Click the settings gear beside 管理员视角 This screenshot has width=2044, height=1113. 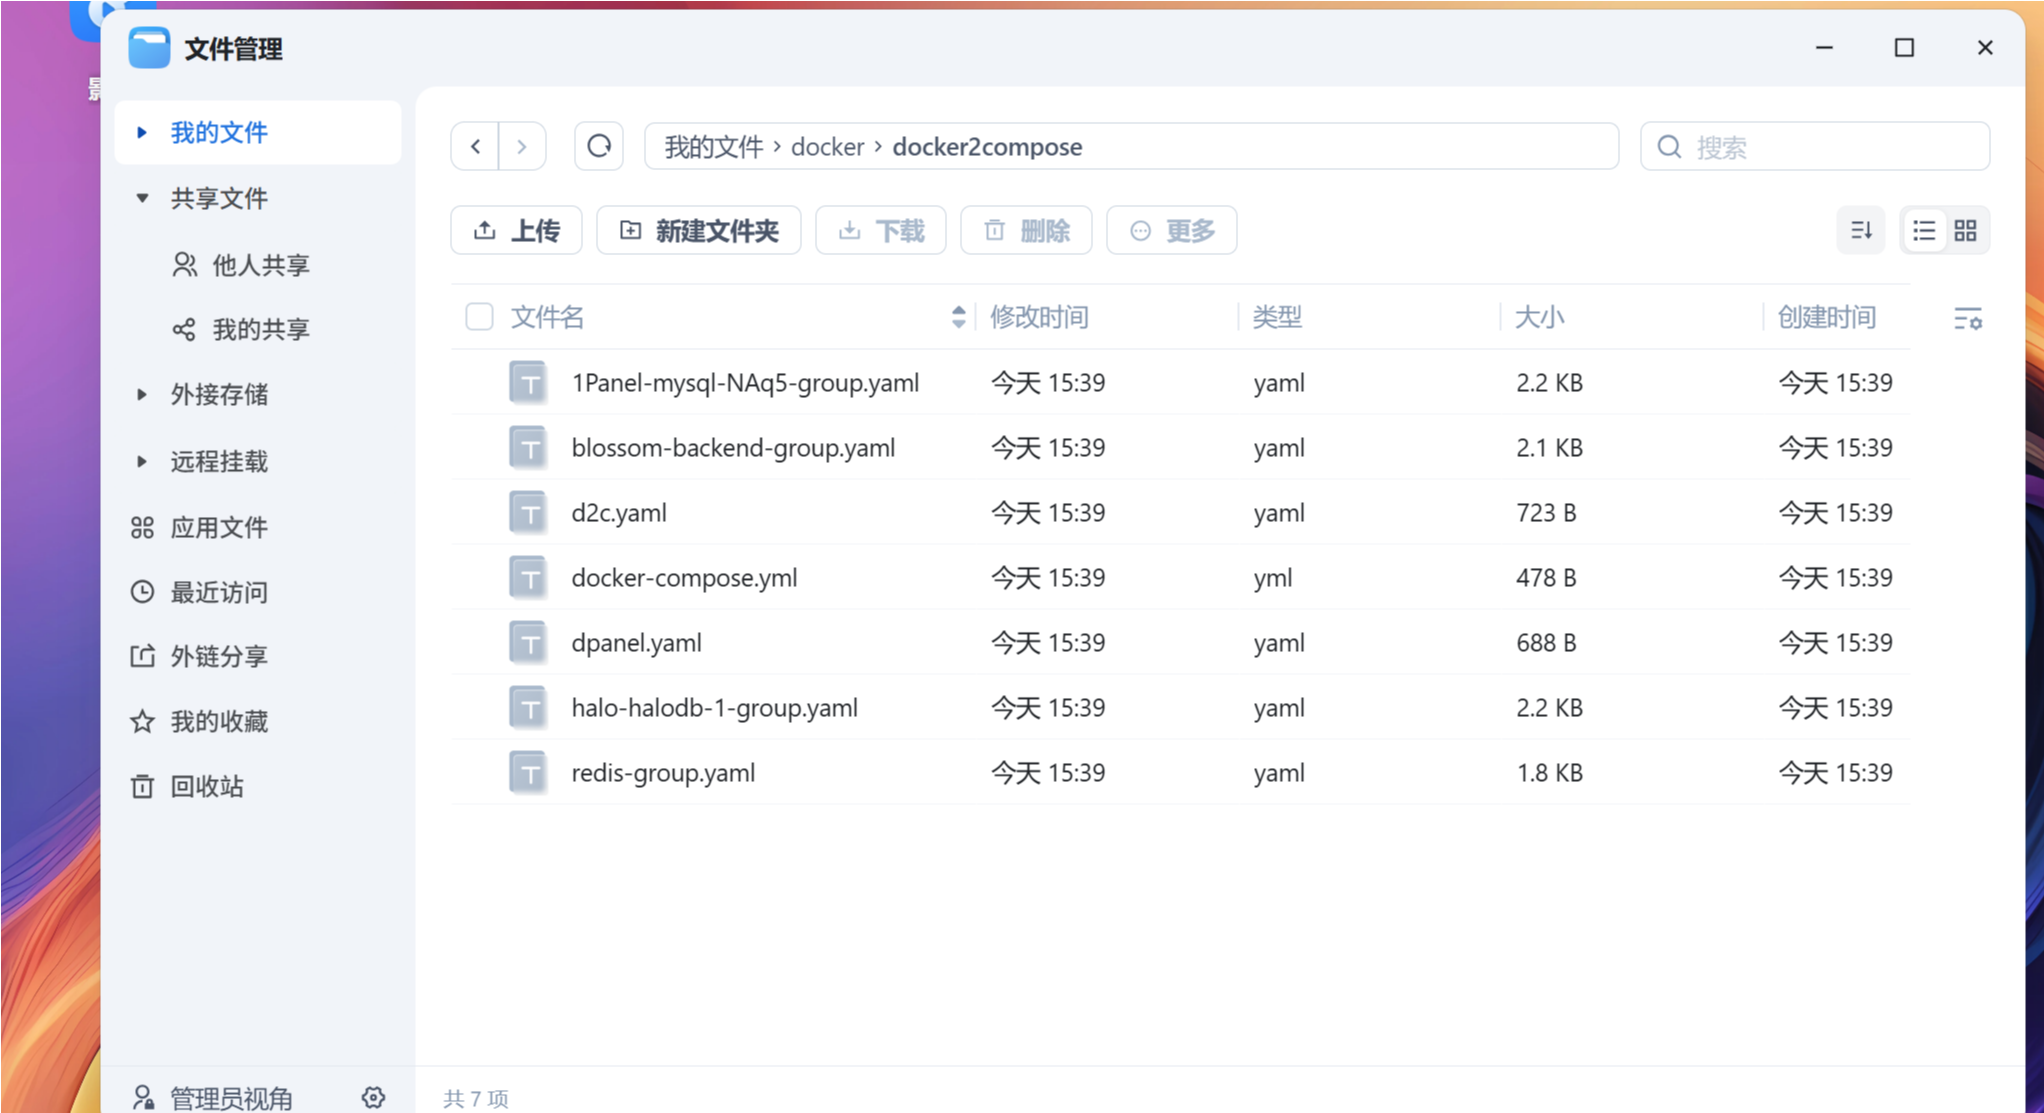click(373, 1097)
